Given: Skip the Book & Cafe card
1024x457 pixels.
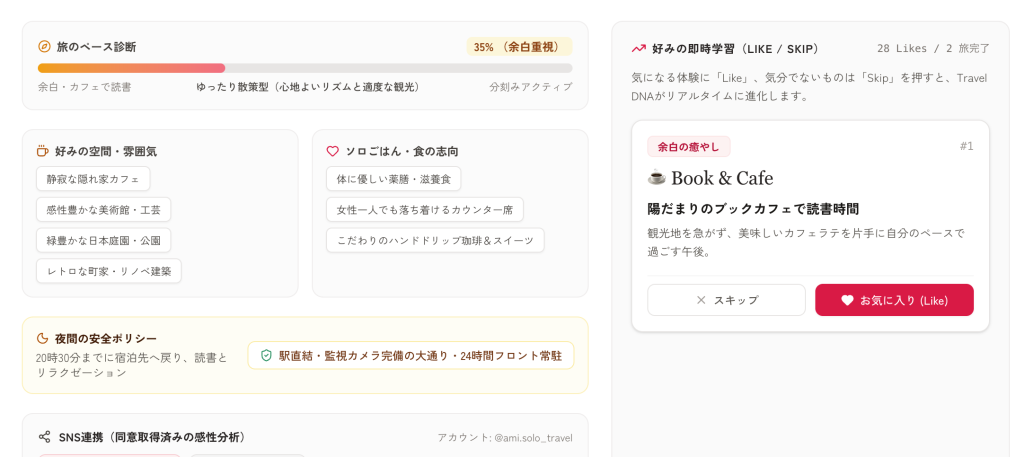Looking at the screenshot, I should coord(726,300).
